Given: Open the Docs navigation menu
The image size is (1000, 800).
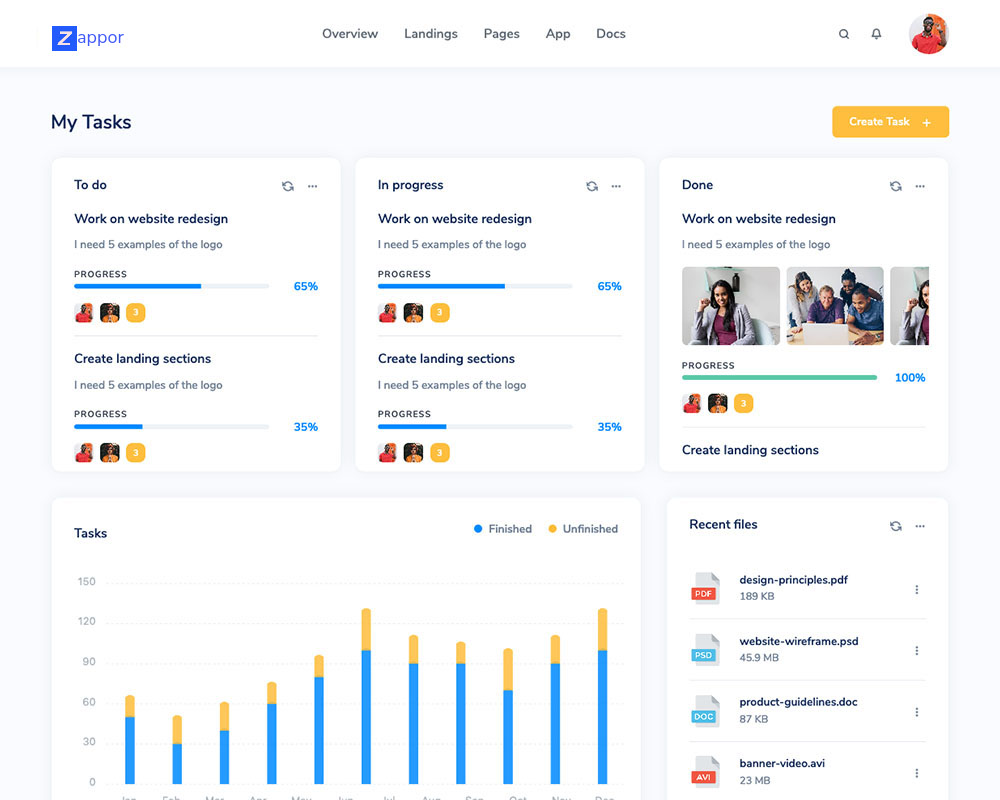Looking at the screenshot, I should [610, 34].
